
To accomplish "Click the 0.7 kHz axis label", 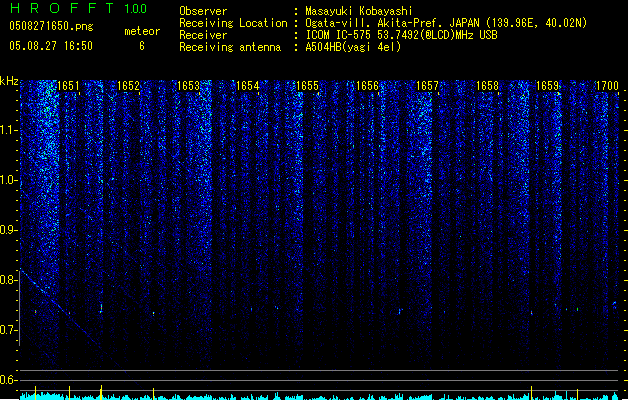I will (x=9, y=330).
